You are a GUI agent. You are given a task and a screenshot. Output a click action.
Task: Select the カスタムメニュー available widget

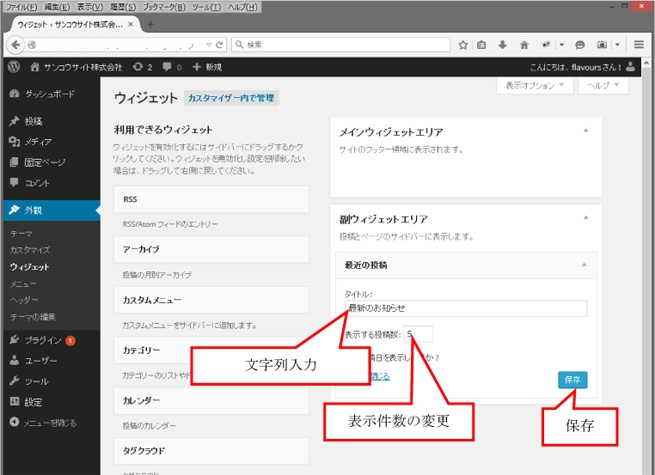[211, 300]
